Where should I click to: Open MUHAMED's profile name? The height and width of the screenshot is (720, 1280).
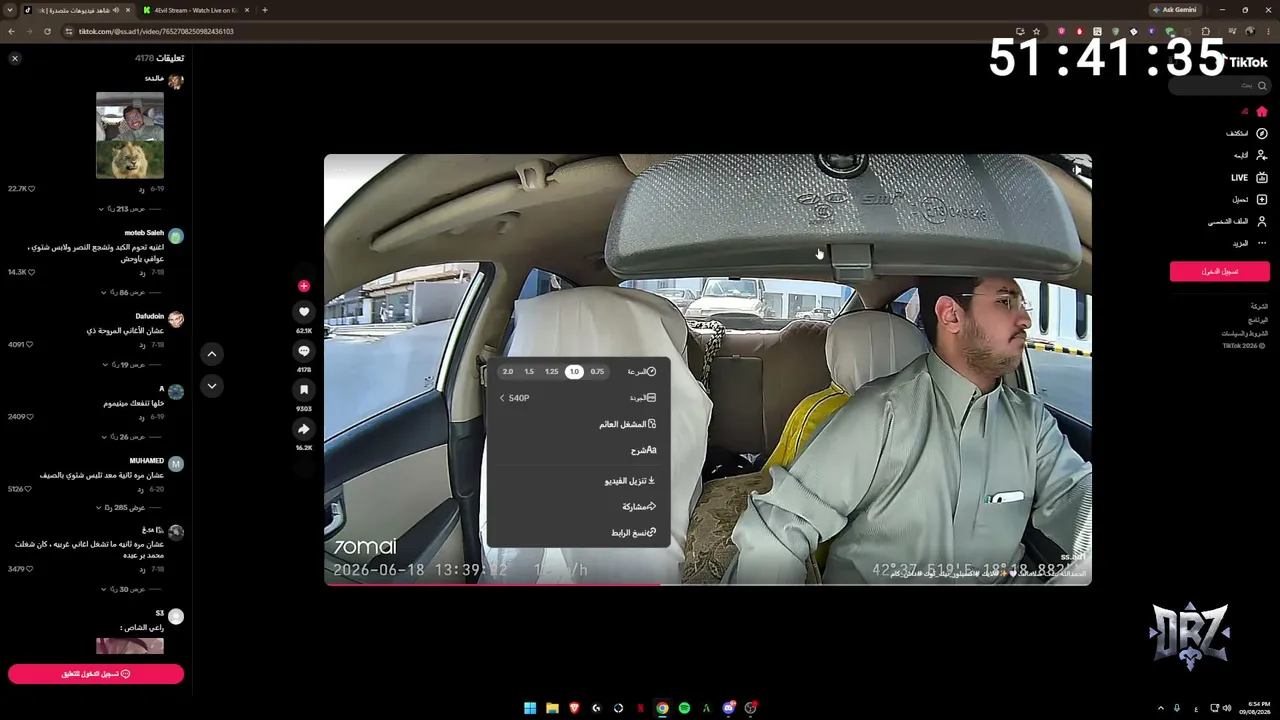point(147,461)
